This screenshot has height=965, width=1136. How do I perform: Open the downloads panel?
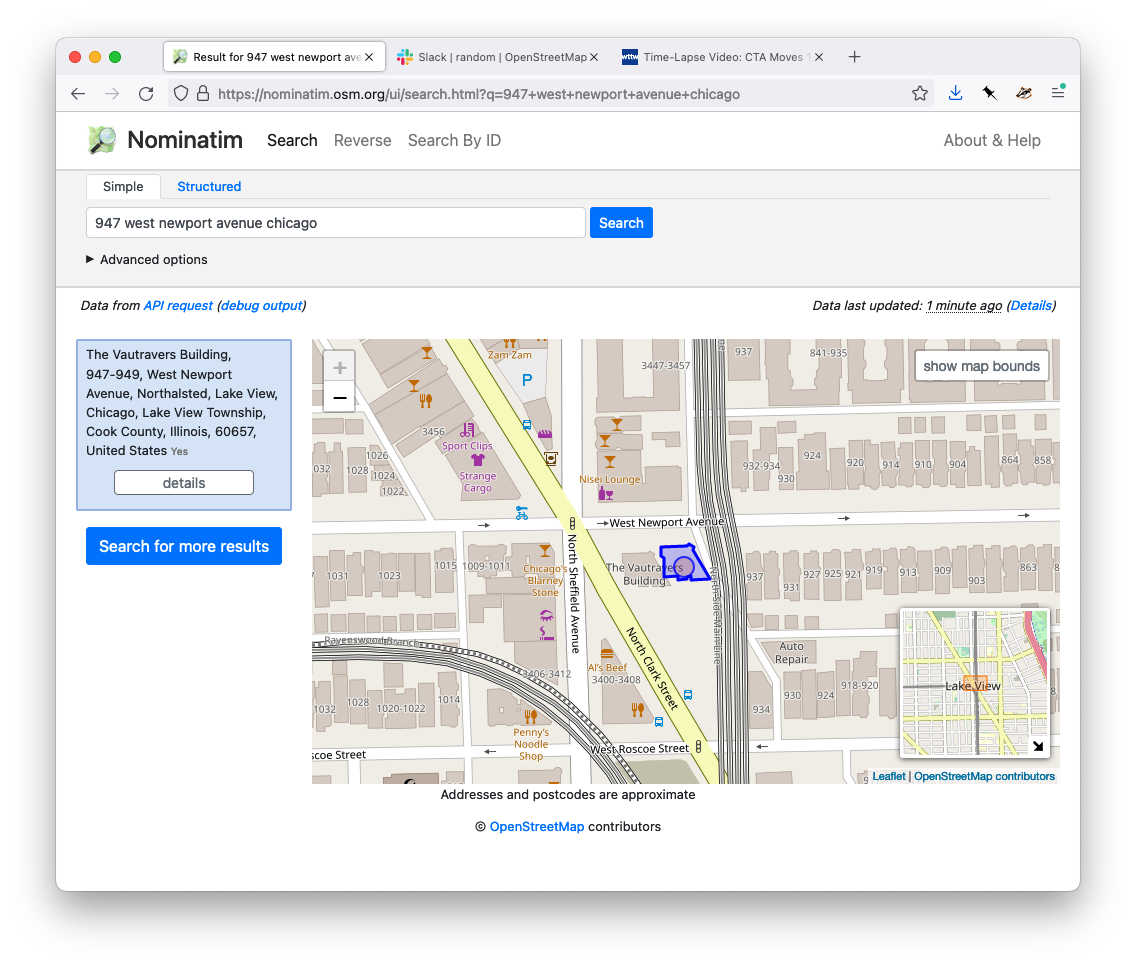tap(955, 93)
